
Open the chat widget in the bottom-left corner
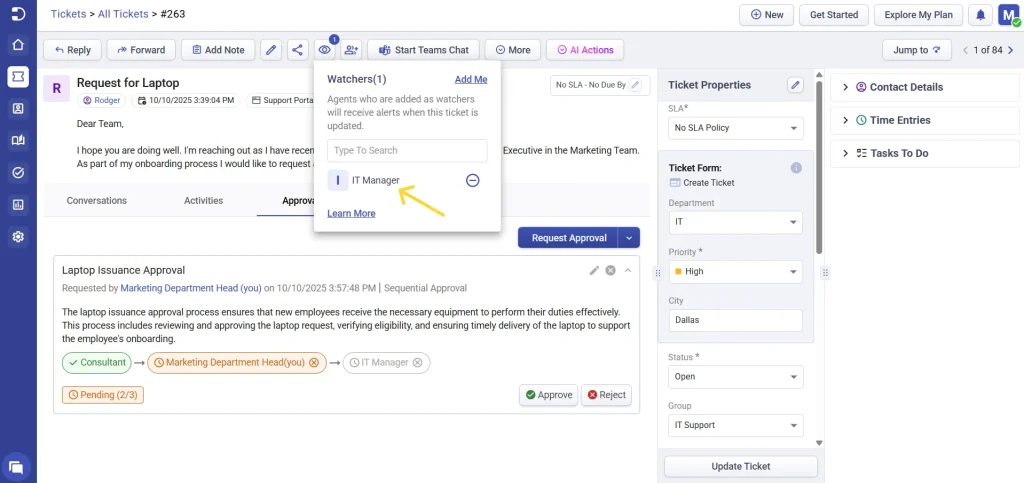click(x=17, y=465)
